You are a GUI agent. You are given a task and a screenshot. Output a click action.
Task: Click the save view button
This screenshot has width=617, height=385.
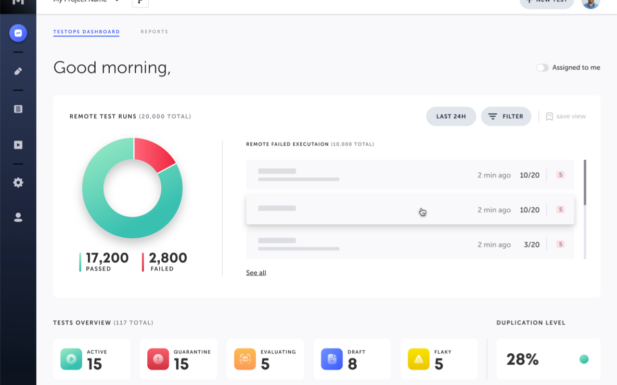566,117
